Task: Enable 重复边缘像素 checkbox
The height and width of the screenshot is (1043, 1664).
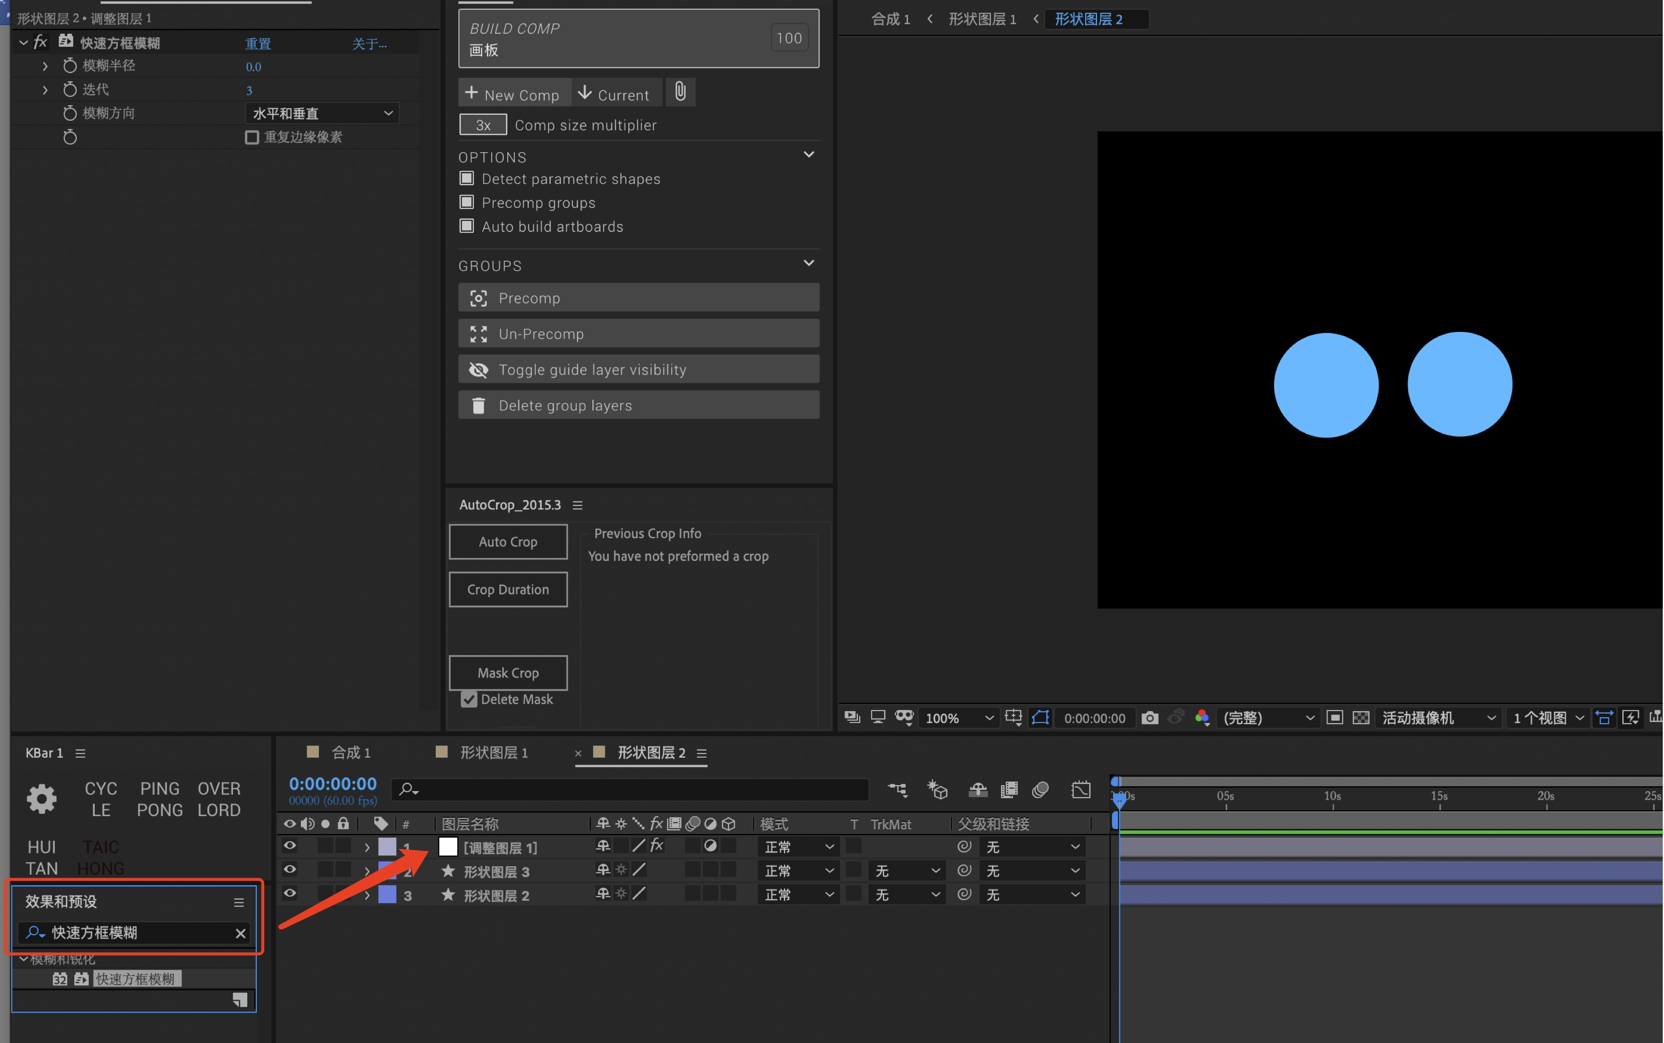Action: pyautogui.click(x=252, y=137)
